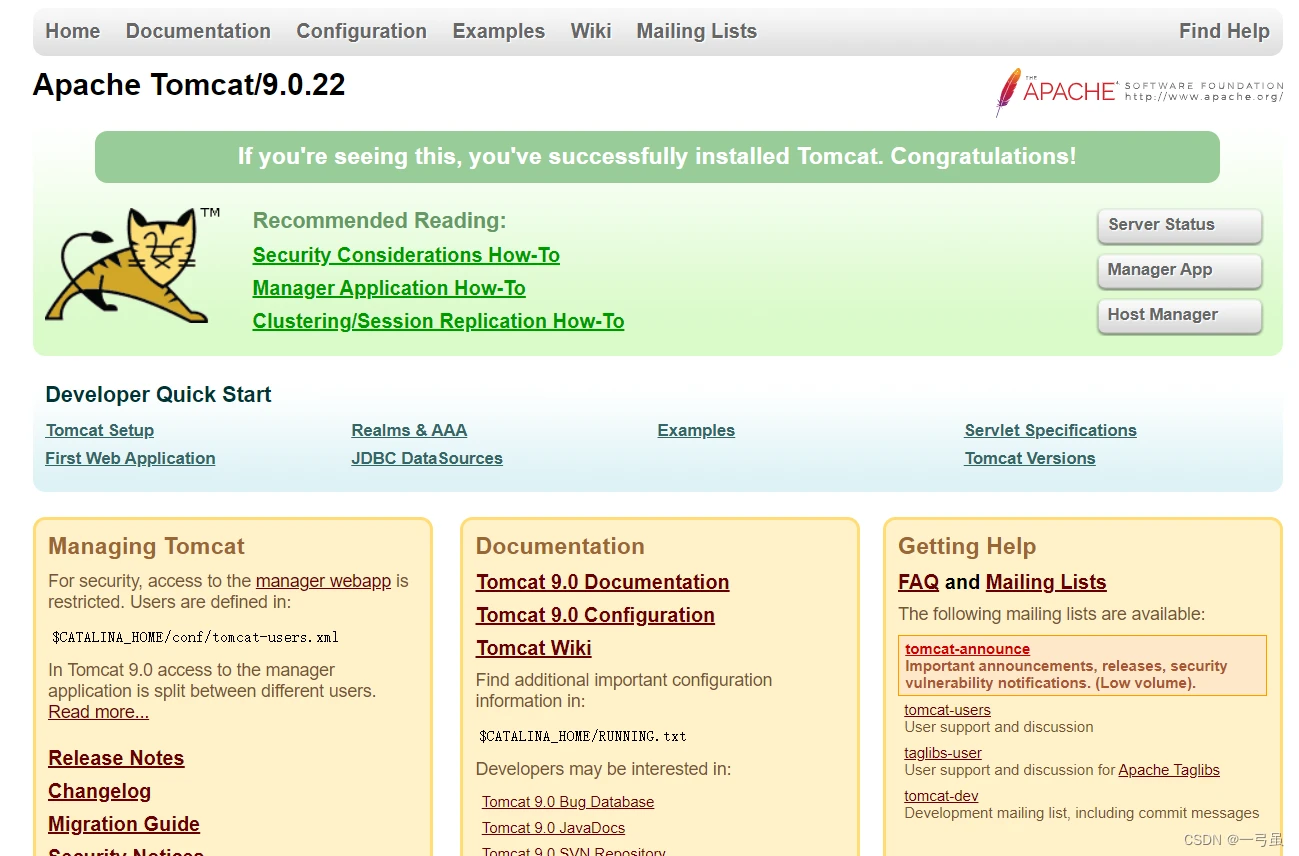Visit the Realms & AAA link
The image size is (1299, 856).
point(409,430)
